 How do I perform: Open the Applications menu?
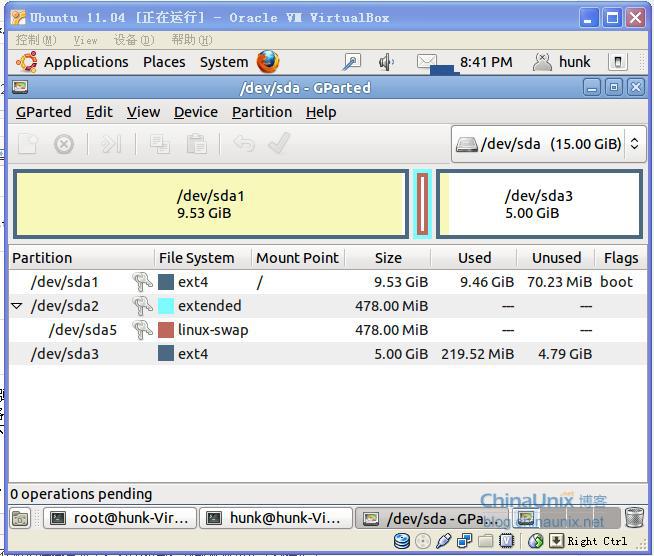86,62
